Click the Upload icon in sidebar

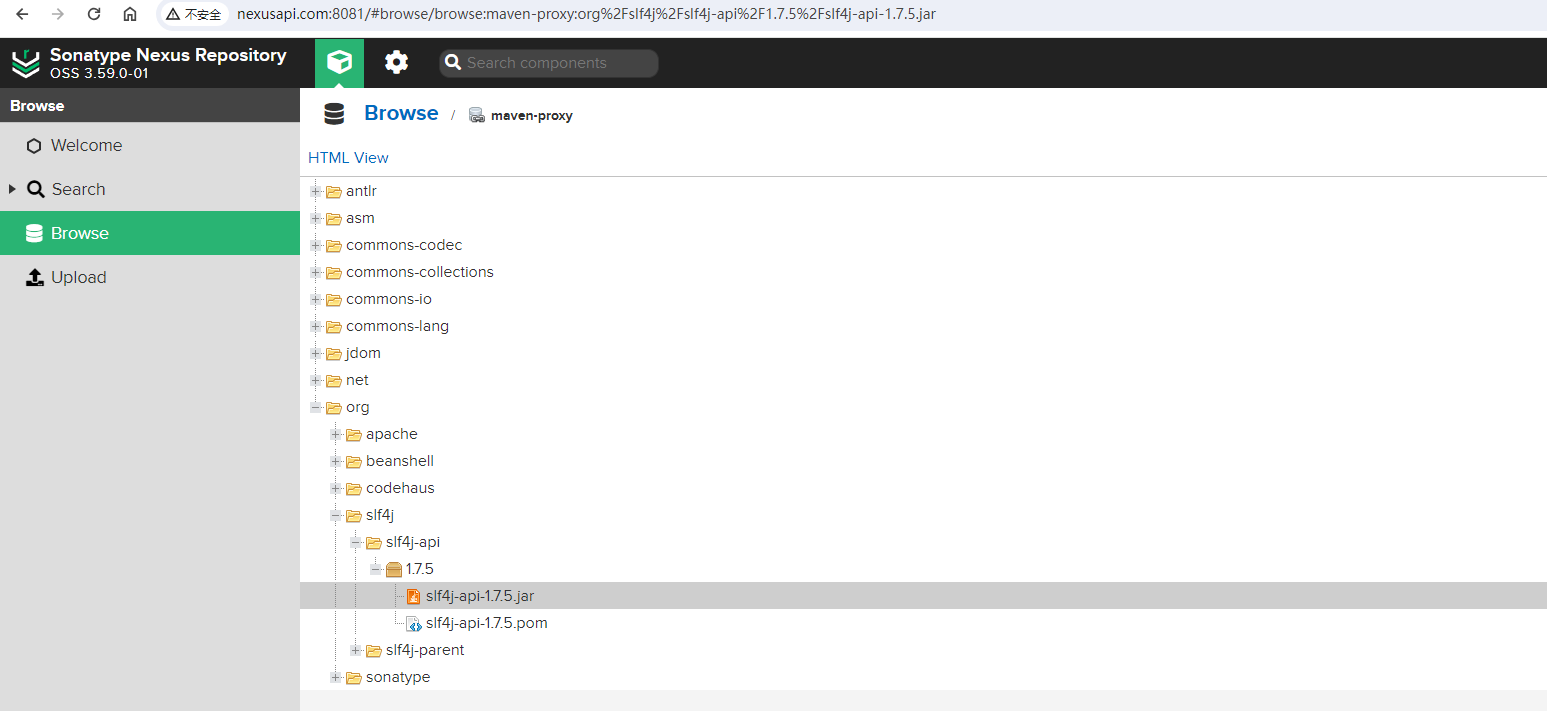click(34, 277)
